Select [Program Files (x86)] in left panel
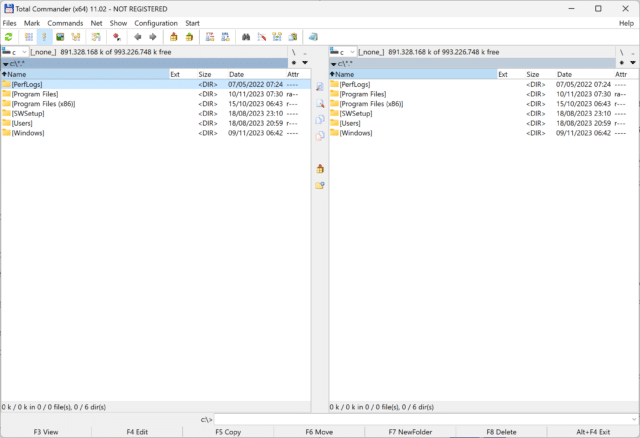The image size is (640, 438). click(156, 104)
